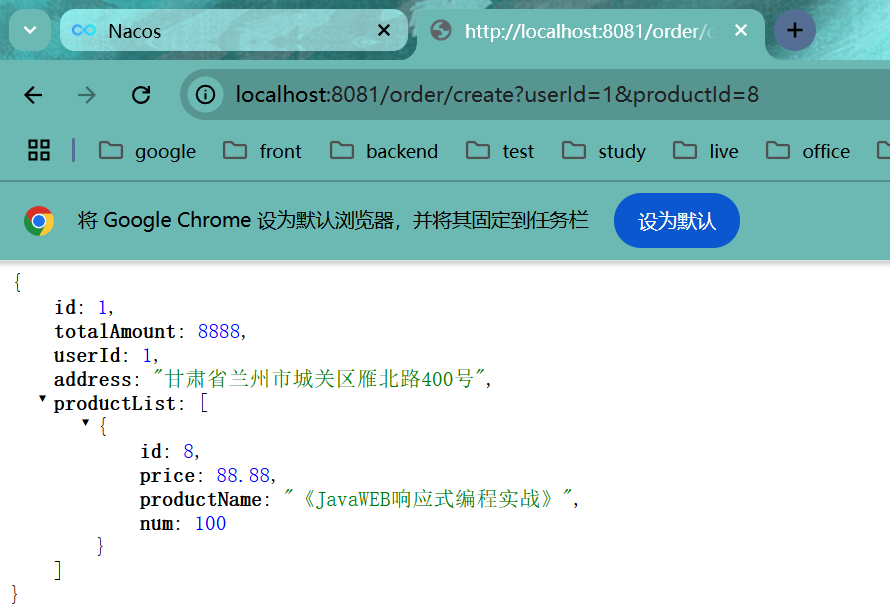Open the bookmarks apps grid icon
The width and height of the screenshot is (890, 609).
[x=38, y=150]
